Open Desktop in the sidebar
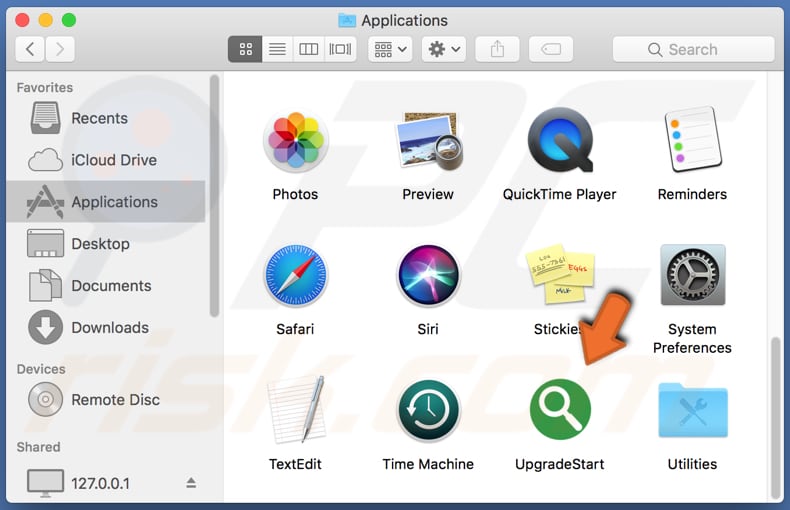The width and height of the screenshot is (790, 510). click(x=106, y=243)
